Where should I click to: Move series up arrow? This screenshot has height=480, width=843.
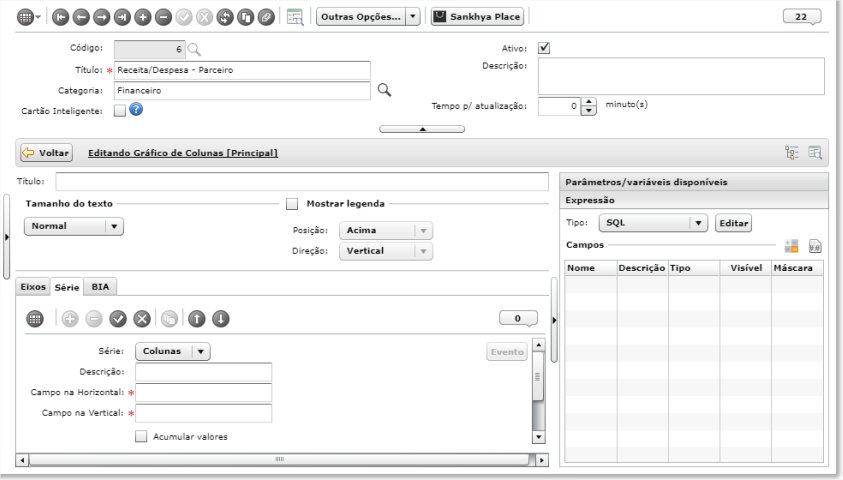(x=197, y=319)
